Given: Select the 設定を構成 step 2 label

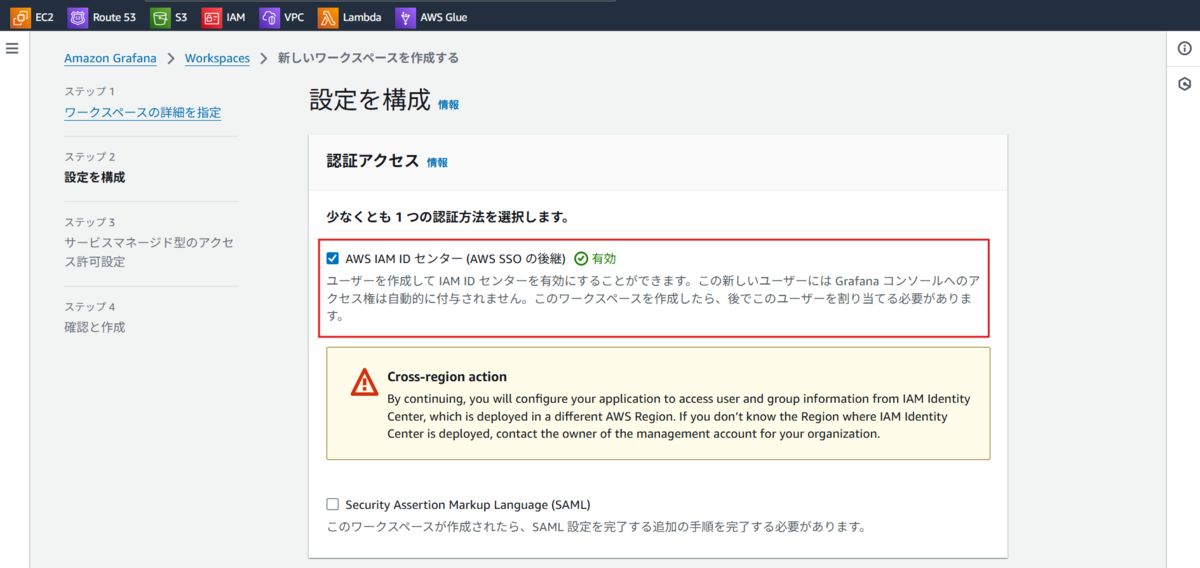Looking at the screenshot, I should click(x=95, y=177).
